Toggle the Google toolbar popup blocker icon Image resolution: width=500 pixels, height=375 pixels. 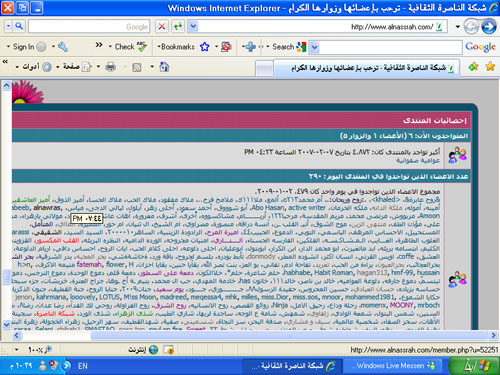[226, 47]
